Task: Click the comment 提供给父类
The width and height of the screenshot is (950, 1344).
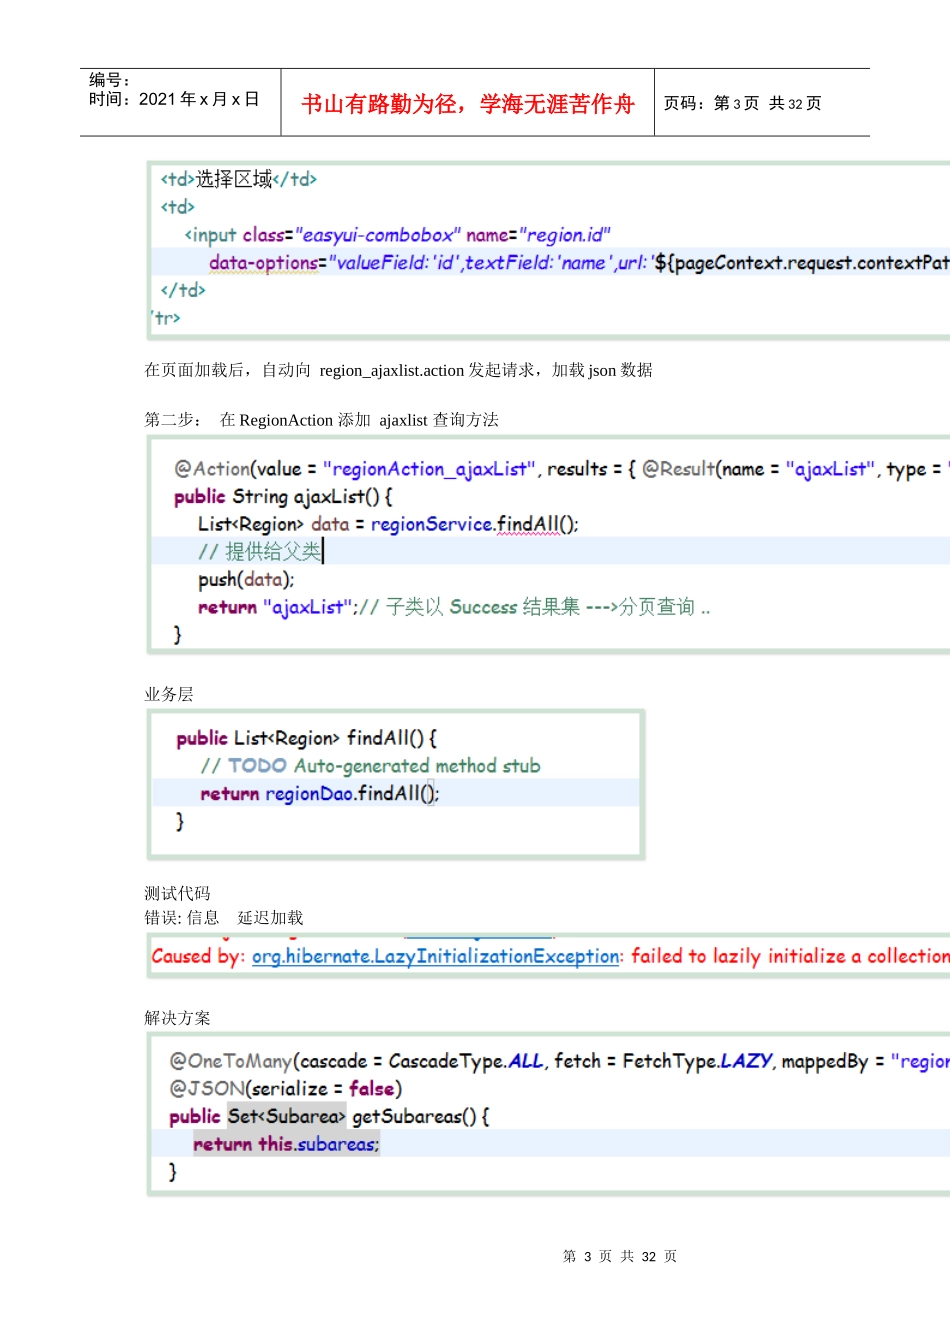Action: [260, 551]
